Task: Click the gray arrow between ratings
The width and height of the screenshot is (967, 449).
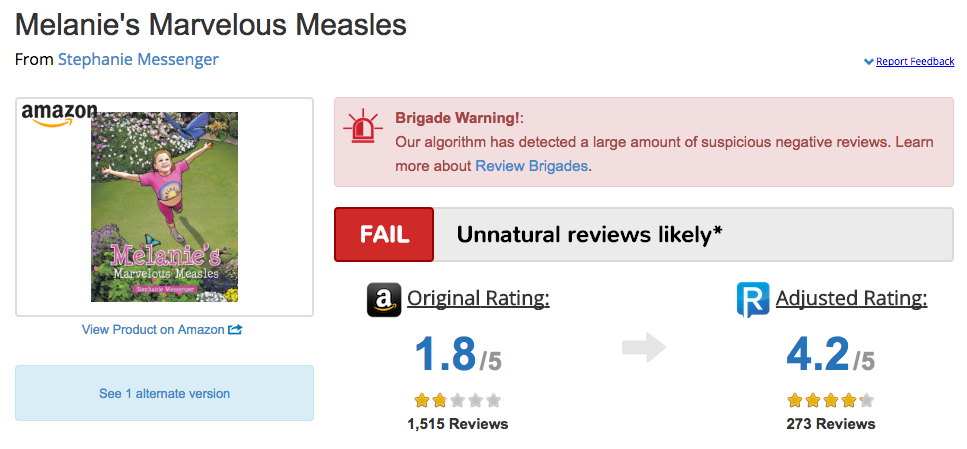Action: click(644, 348)
